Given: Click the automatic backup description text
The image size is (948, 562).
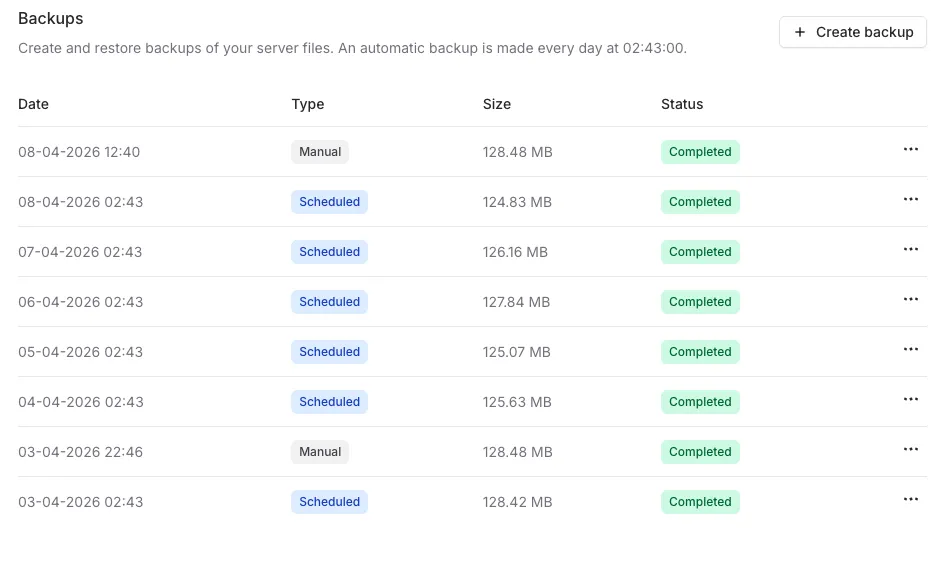Looking at the screenshot, I should tap(352, 48).
